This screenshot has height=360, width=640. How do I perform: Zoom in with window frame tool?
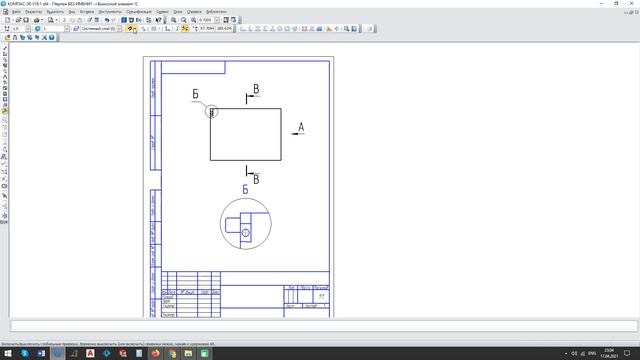pyautogui.click(x=173, y=20)
